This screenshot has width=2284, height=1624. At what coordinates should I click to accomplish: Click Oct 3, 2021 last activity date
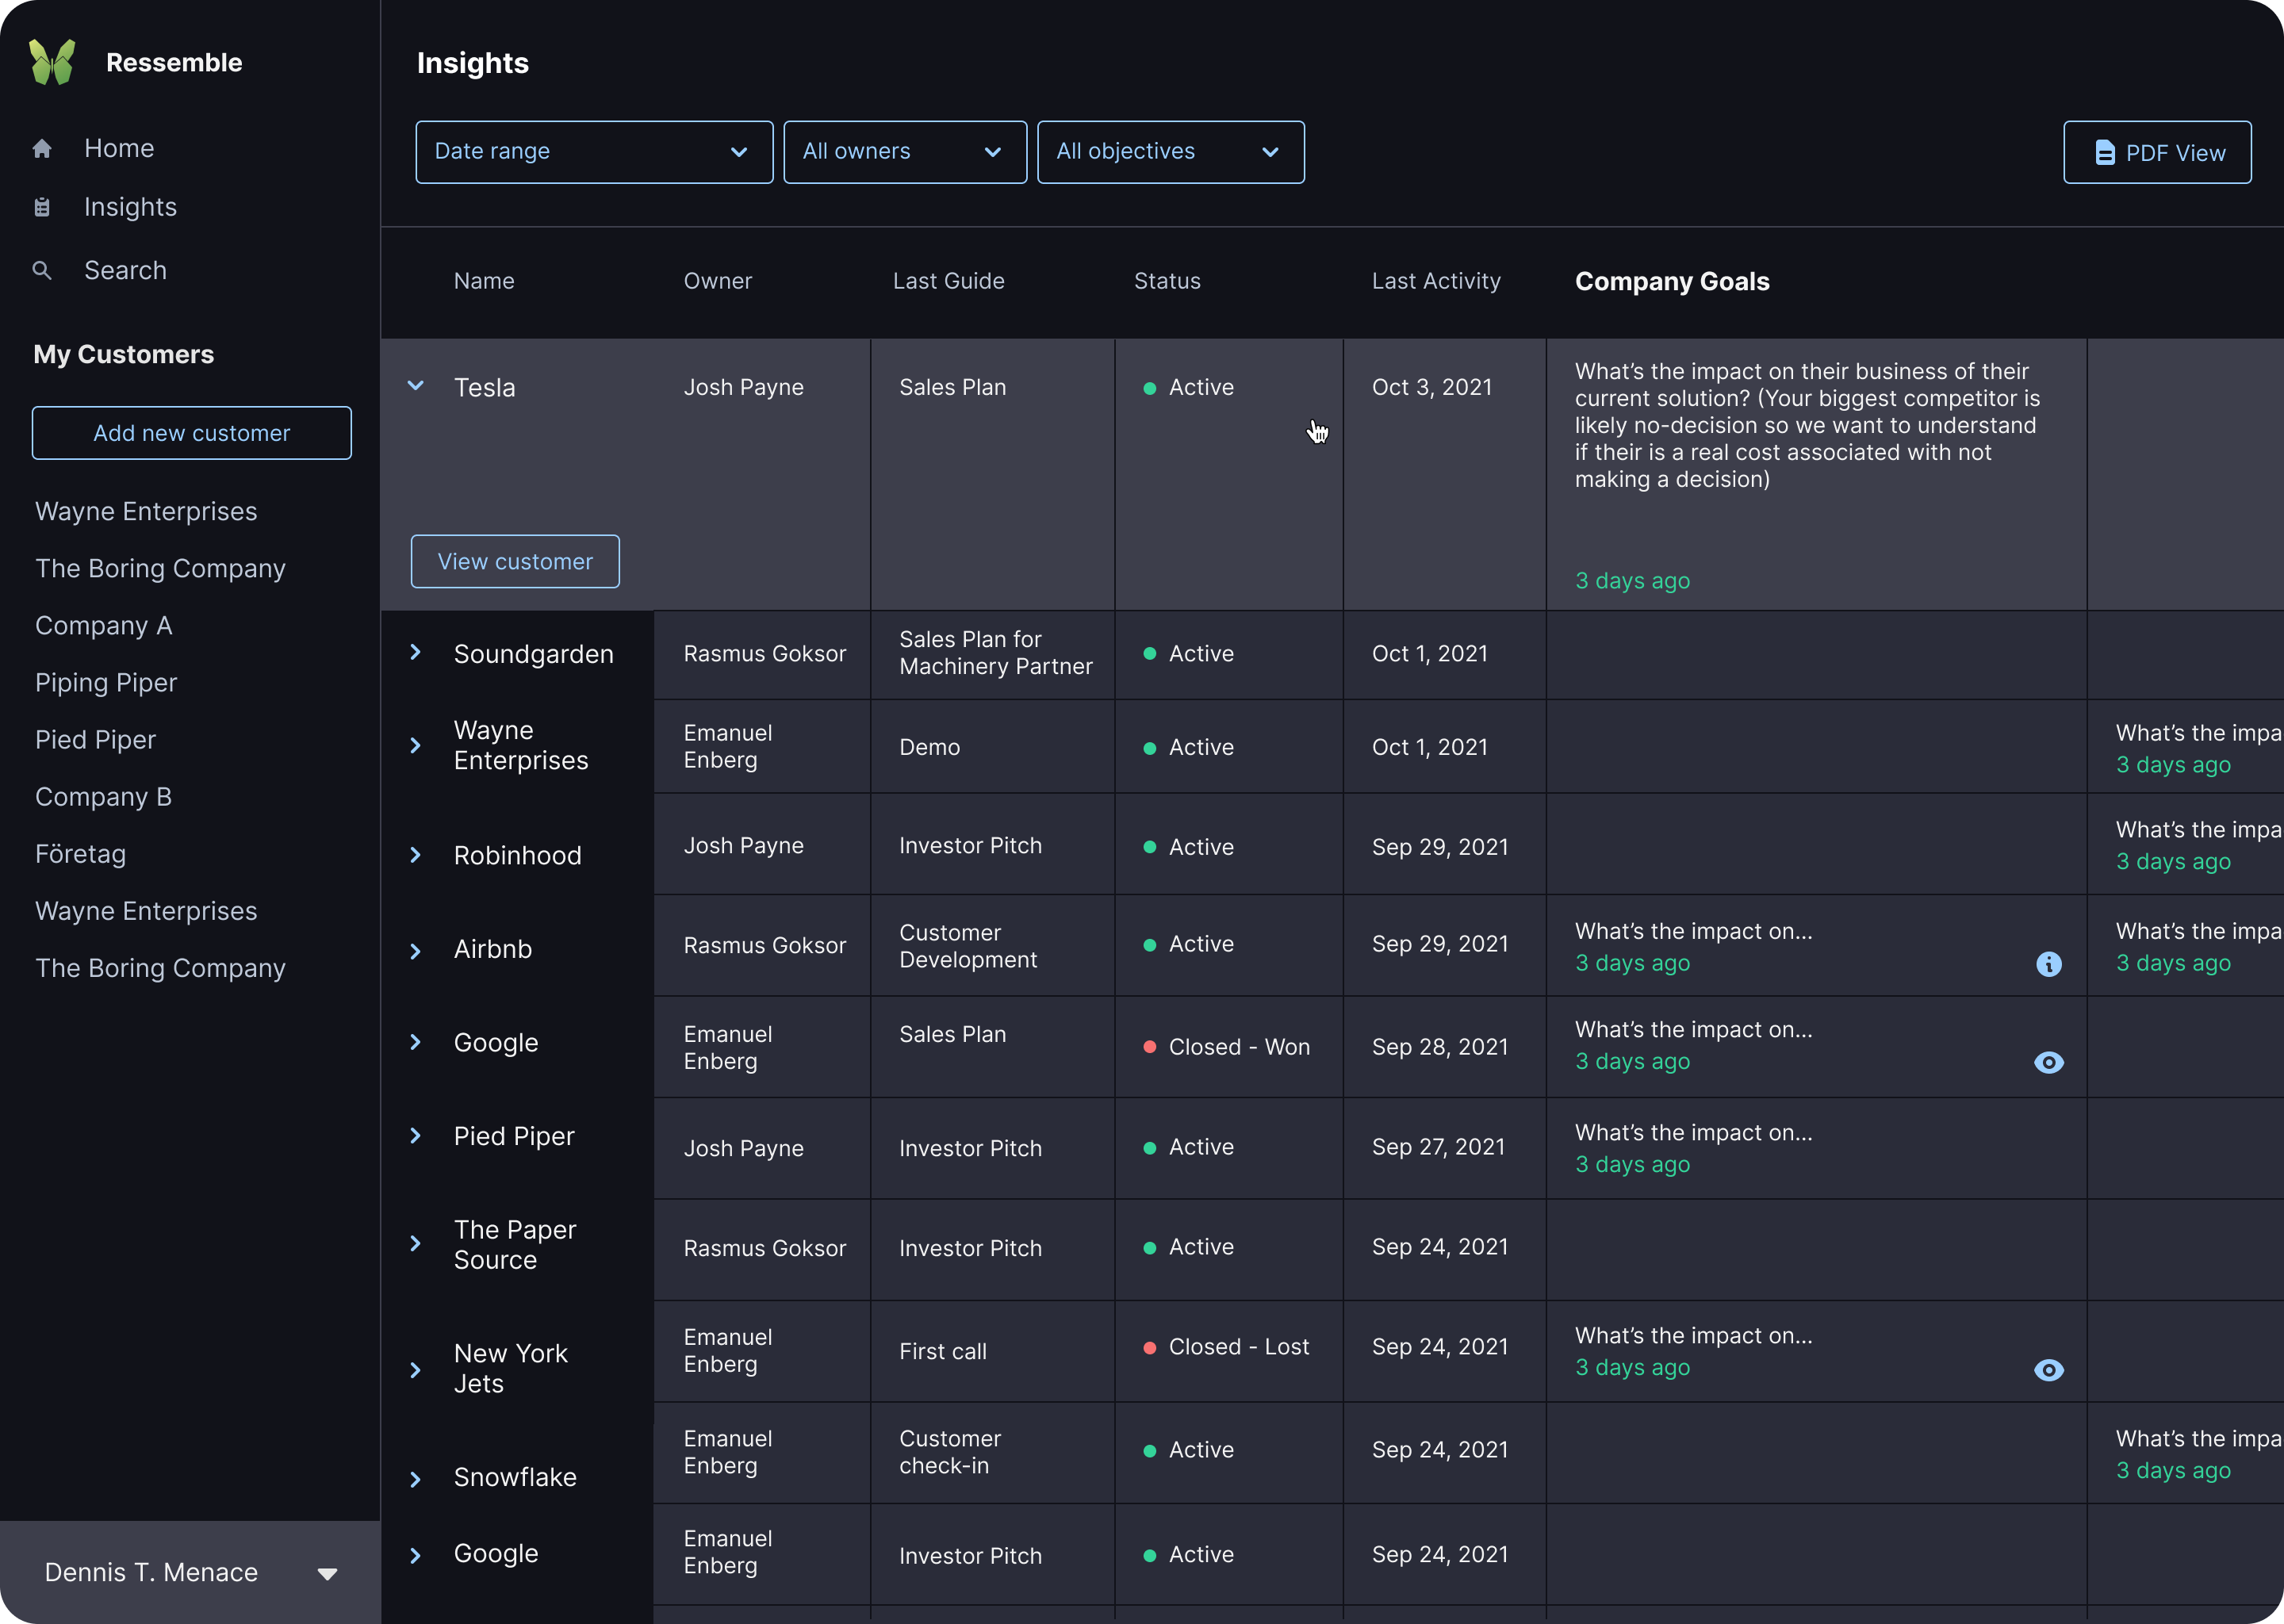tap(1432, 387)
